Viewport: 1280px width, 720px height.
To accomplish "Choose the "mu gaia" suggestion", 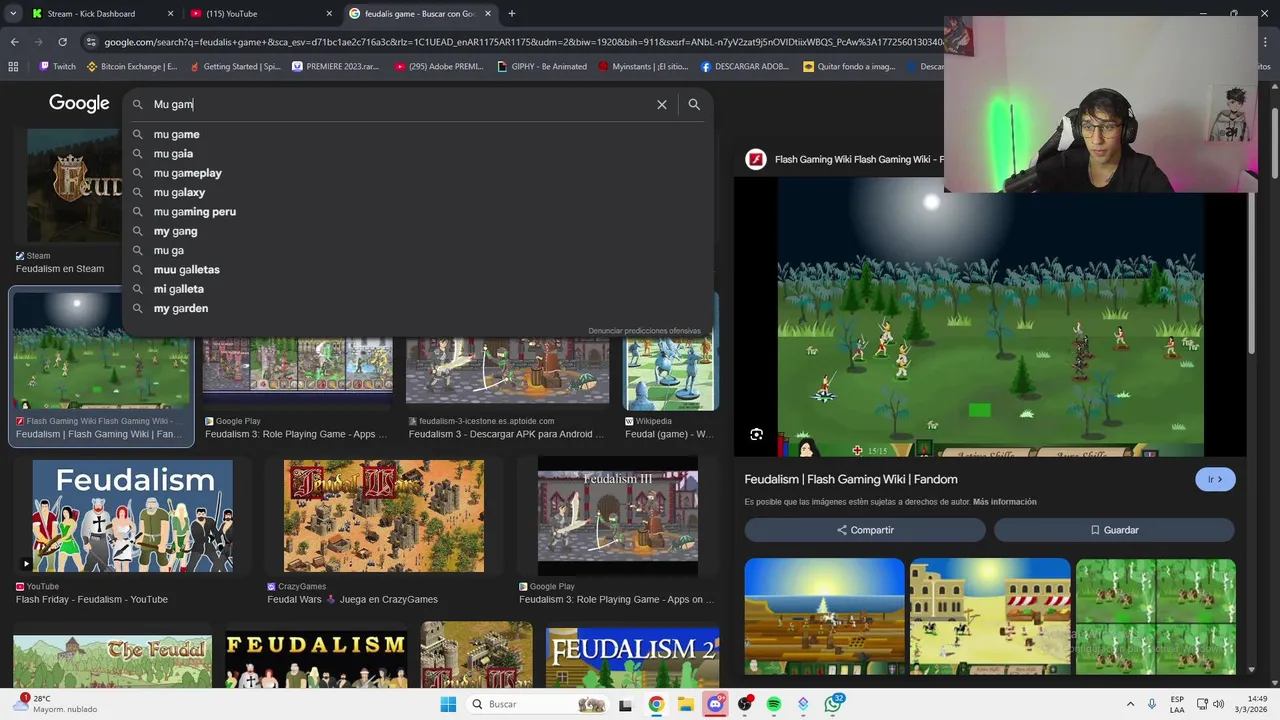I will coord(418,153).
